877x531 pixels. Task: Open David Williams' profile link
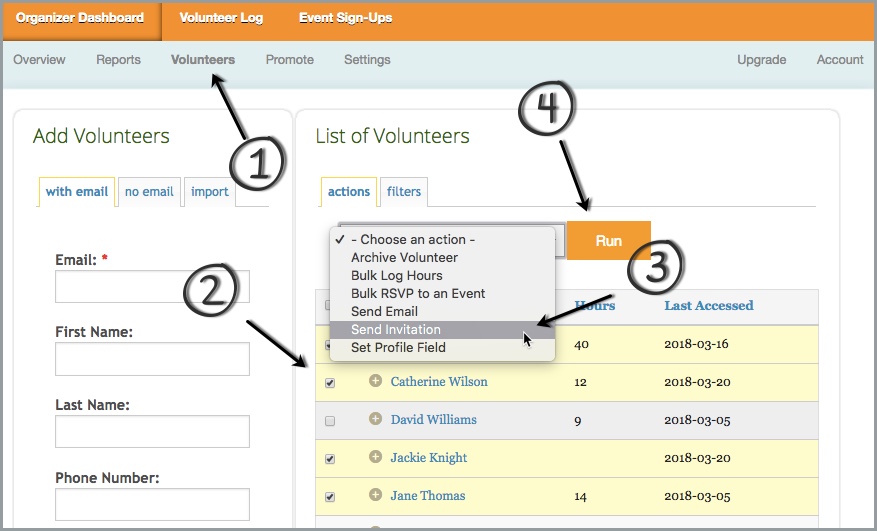click(x=433, y=420)
